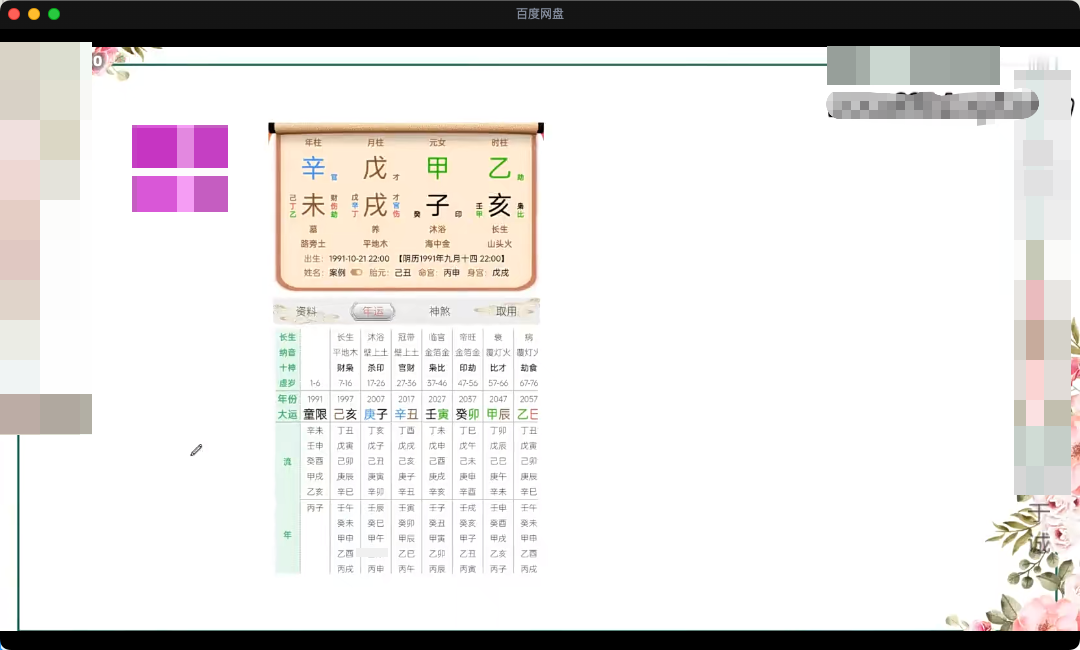
Task: Select the 年运 tab
Action: coord(372,311)
